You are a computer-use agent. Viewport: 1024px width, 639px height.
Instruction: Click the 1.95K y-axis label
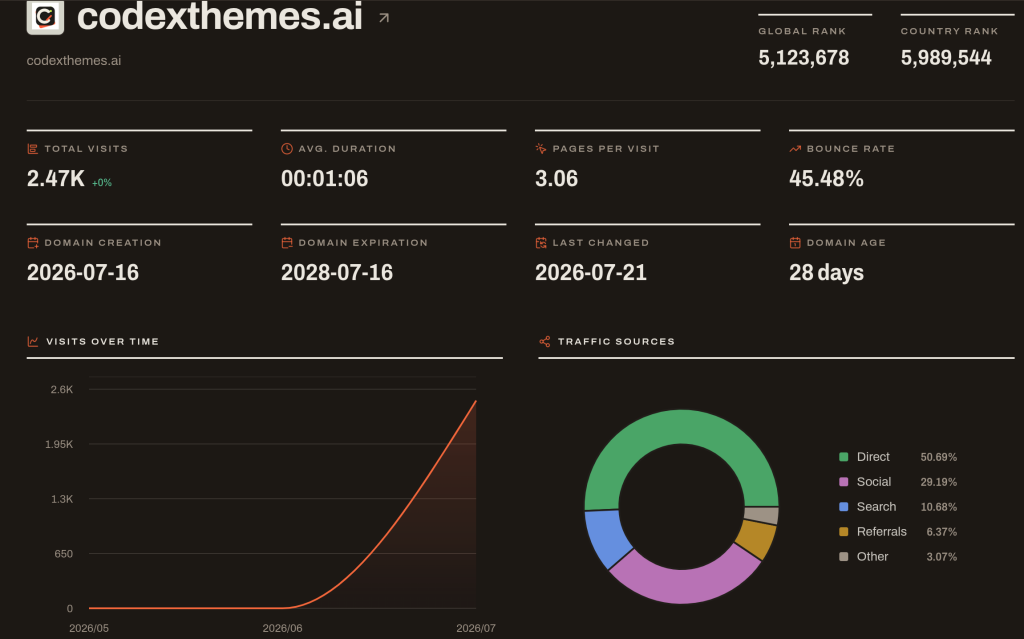[59, 444]
